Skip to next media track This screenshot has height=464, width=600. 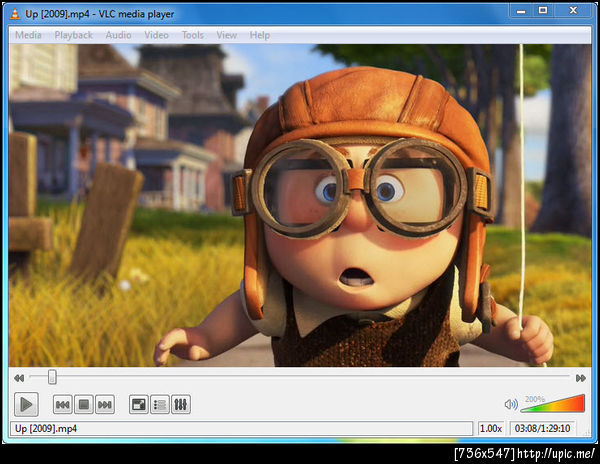[104, 404]
